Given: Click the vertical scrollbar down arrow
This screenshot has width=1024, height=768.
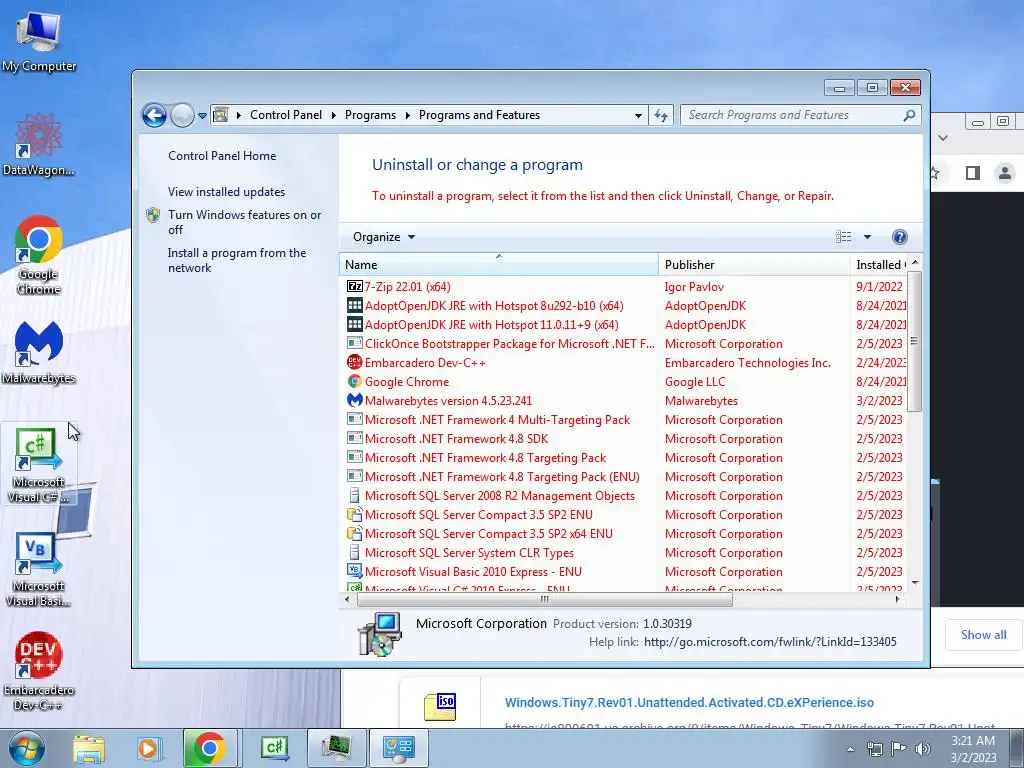Looking at the screenshot, I should point(915,583).
